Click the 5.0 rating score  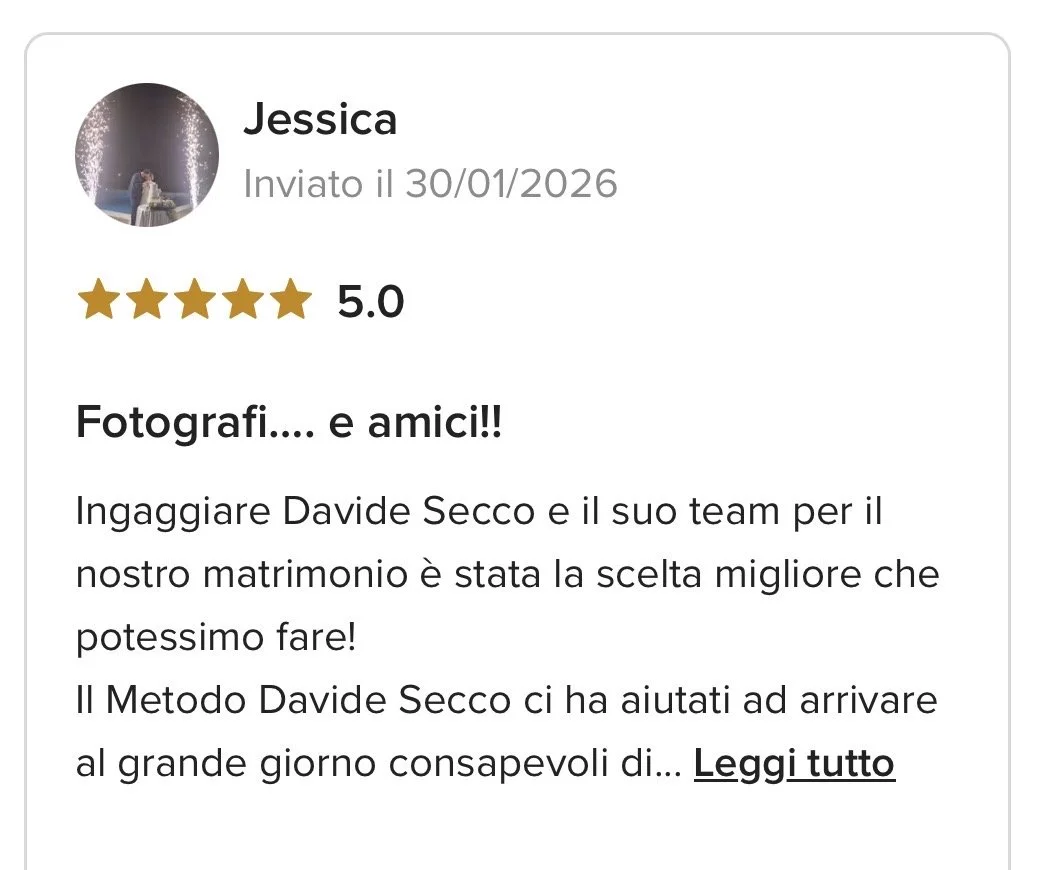click(371, 301)
